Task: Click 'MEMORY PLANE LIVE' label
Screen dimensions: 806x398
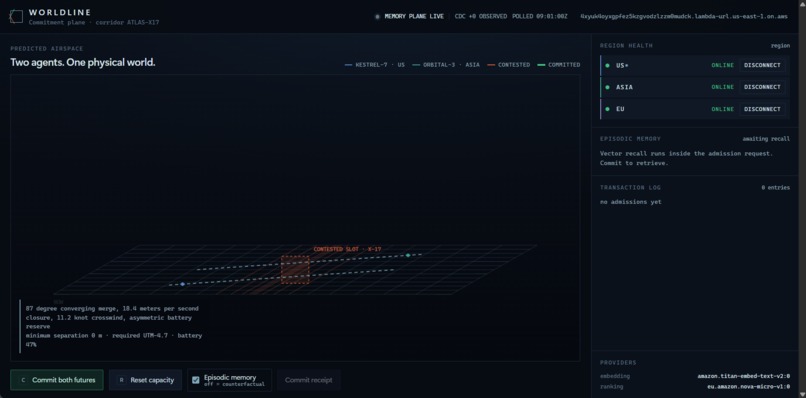Action: click(x=414, y=16)
